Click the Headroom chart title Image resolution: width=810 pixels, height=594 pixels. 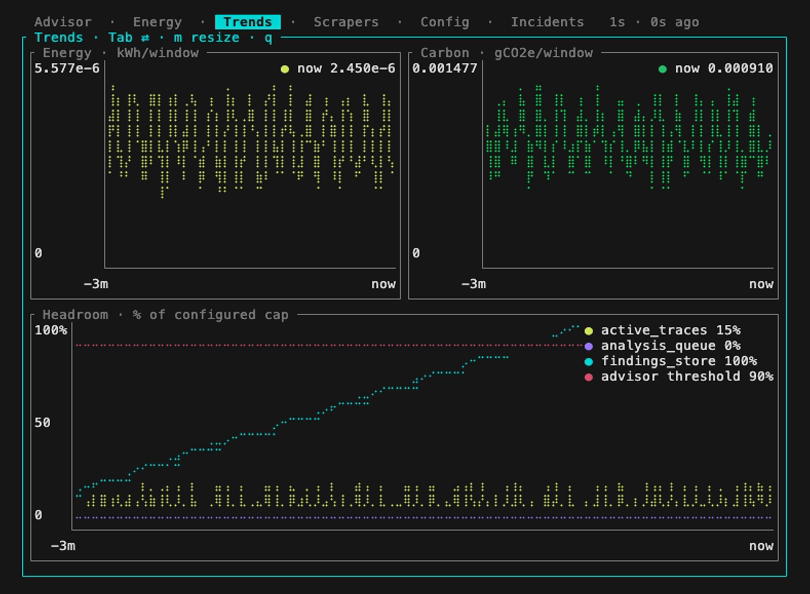[x=165, y=315]
